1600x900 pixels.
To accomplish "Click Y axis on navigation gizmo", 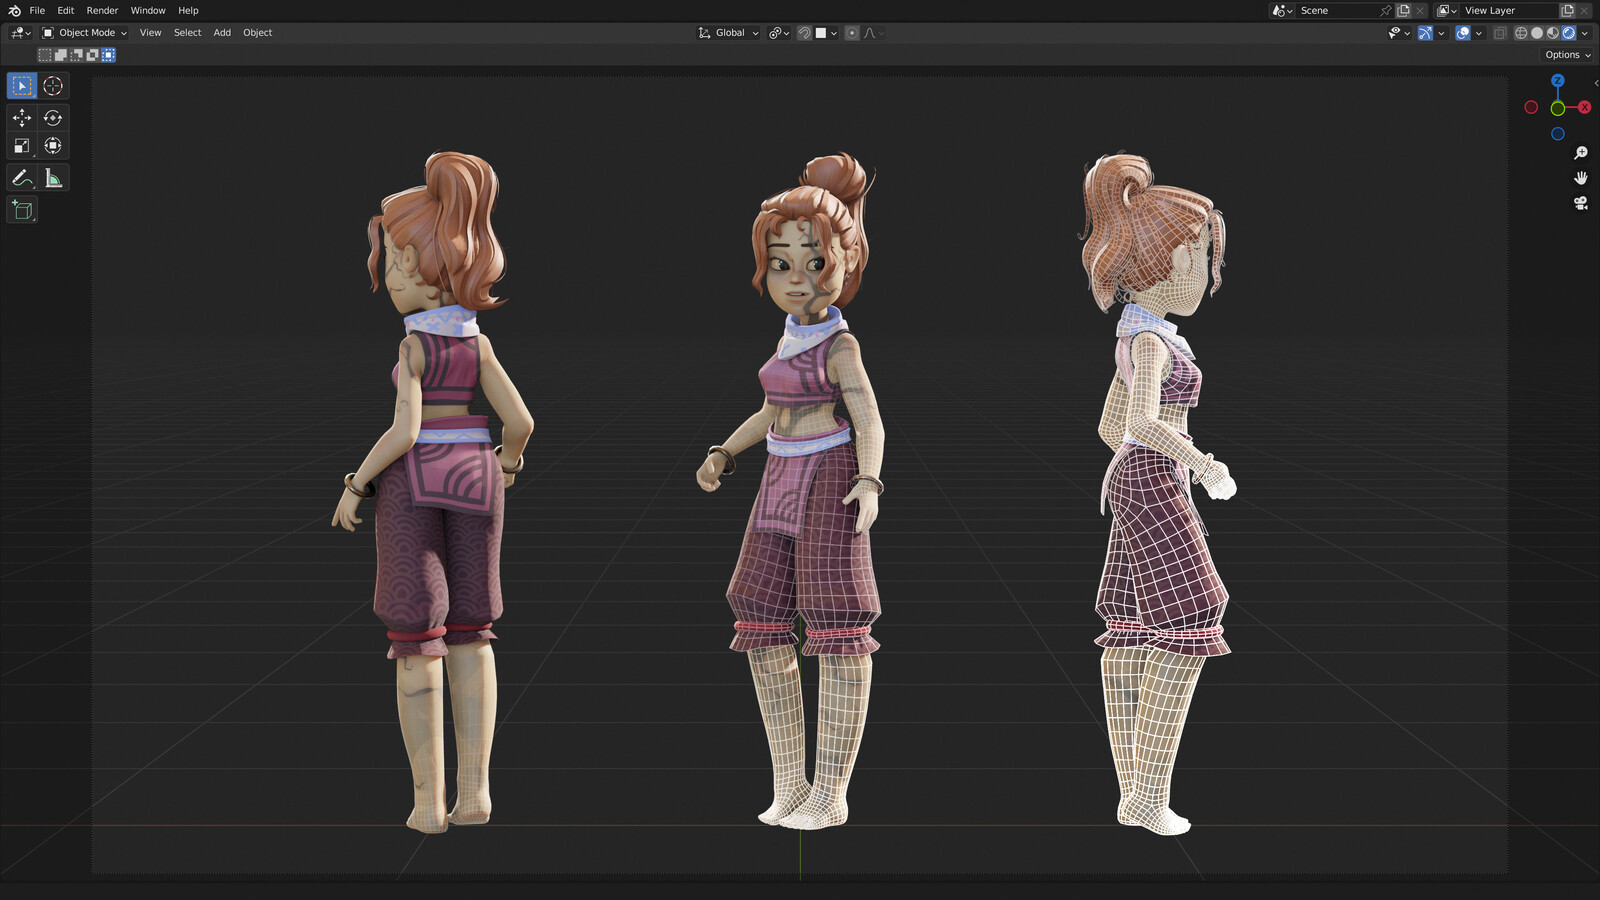I will 1558,108.
